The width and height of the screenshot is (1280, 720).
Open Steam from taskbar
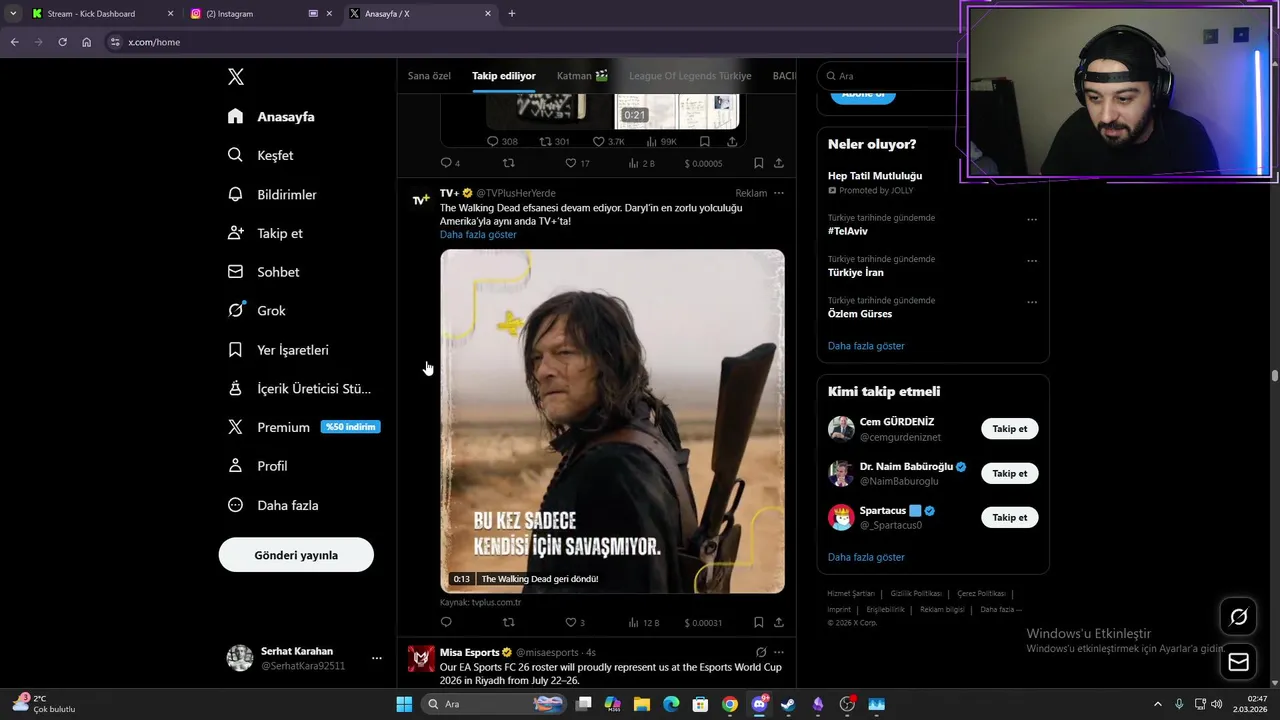(x=788, y=704)
